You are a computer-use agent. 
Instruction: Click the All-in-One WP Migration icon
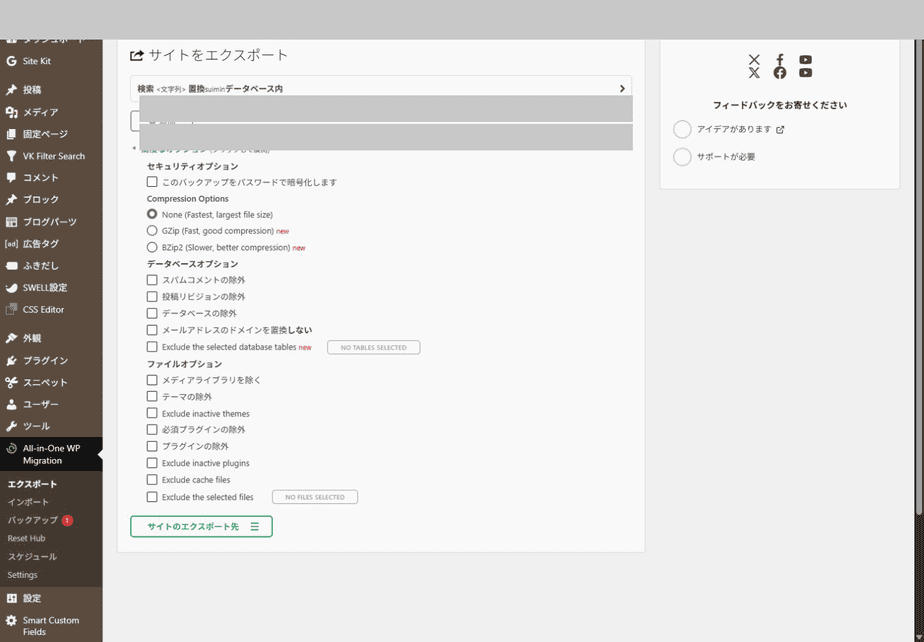11,449
